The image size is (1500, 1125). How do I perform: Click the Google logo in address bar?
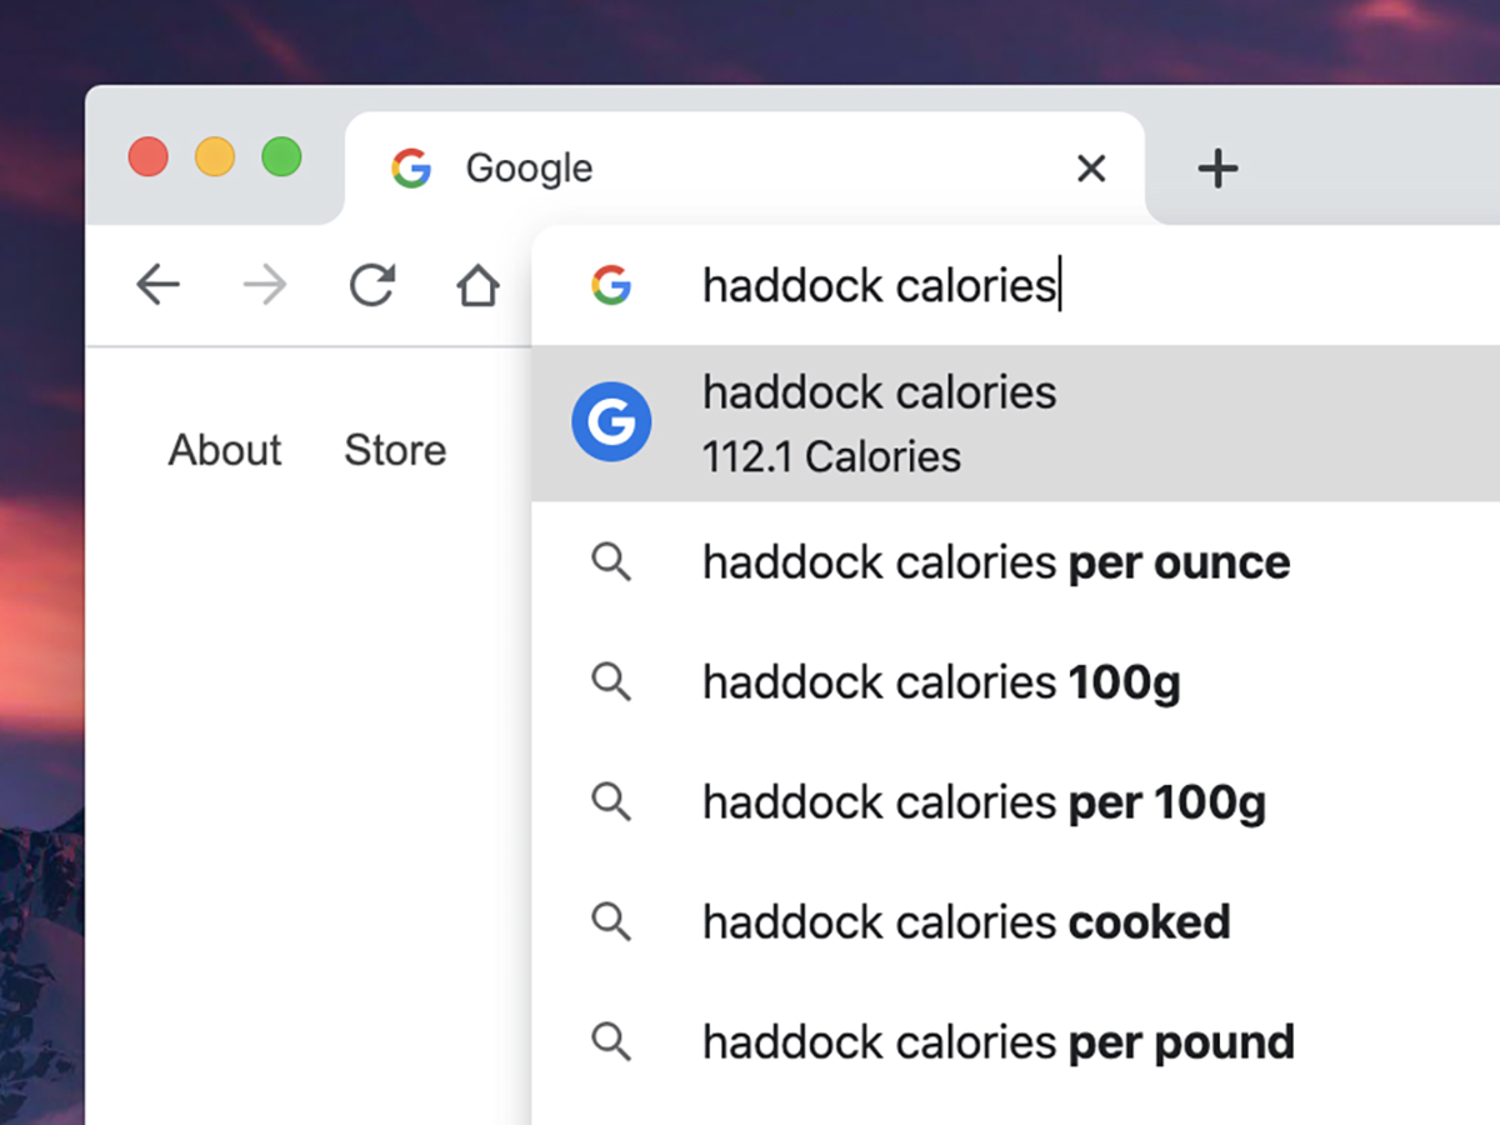[x=611, y=285]
